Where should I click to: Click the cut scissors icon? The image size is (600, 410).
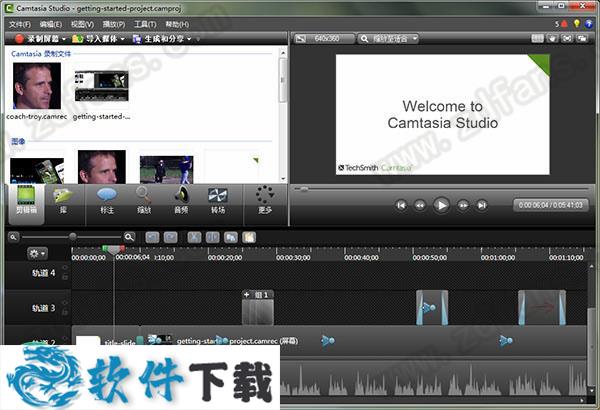coord(194,237)
